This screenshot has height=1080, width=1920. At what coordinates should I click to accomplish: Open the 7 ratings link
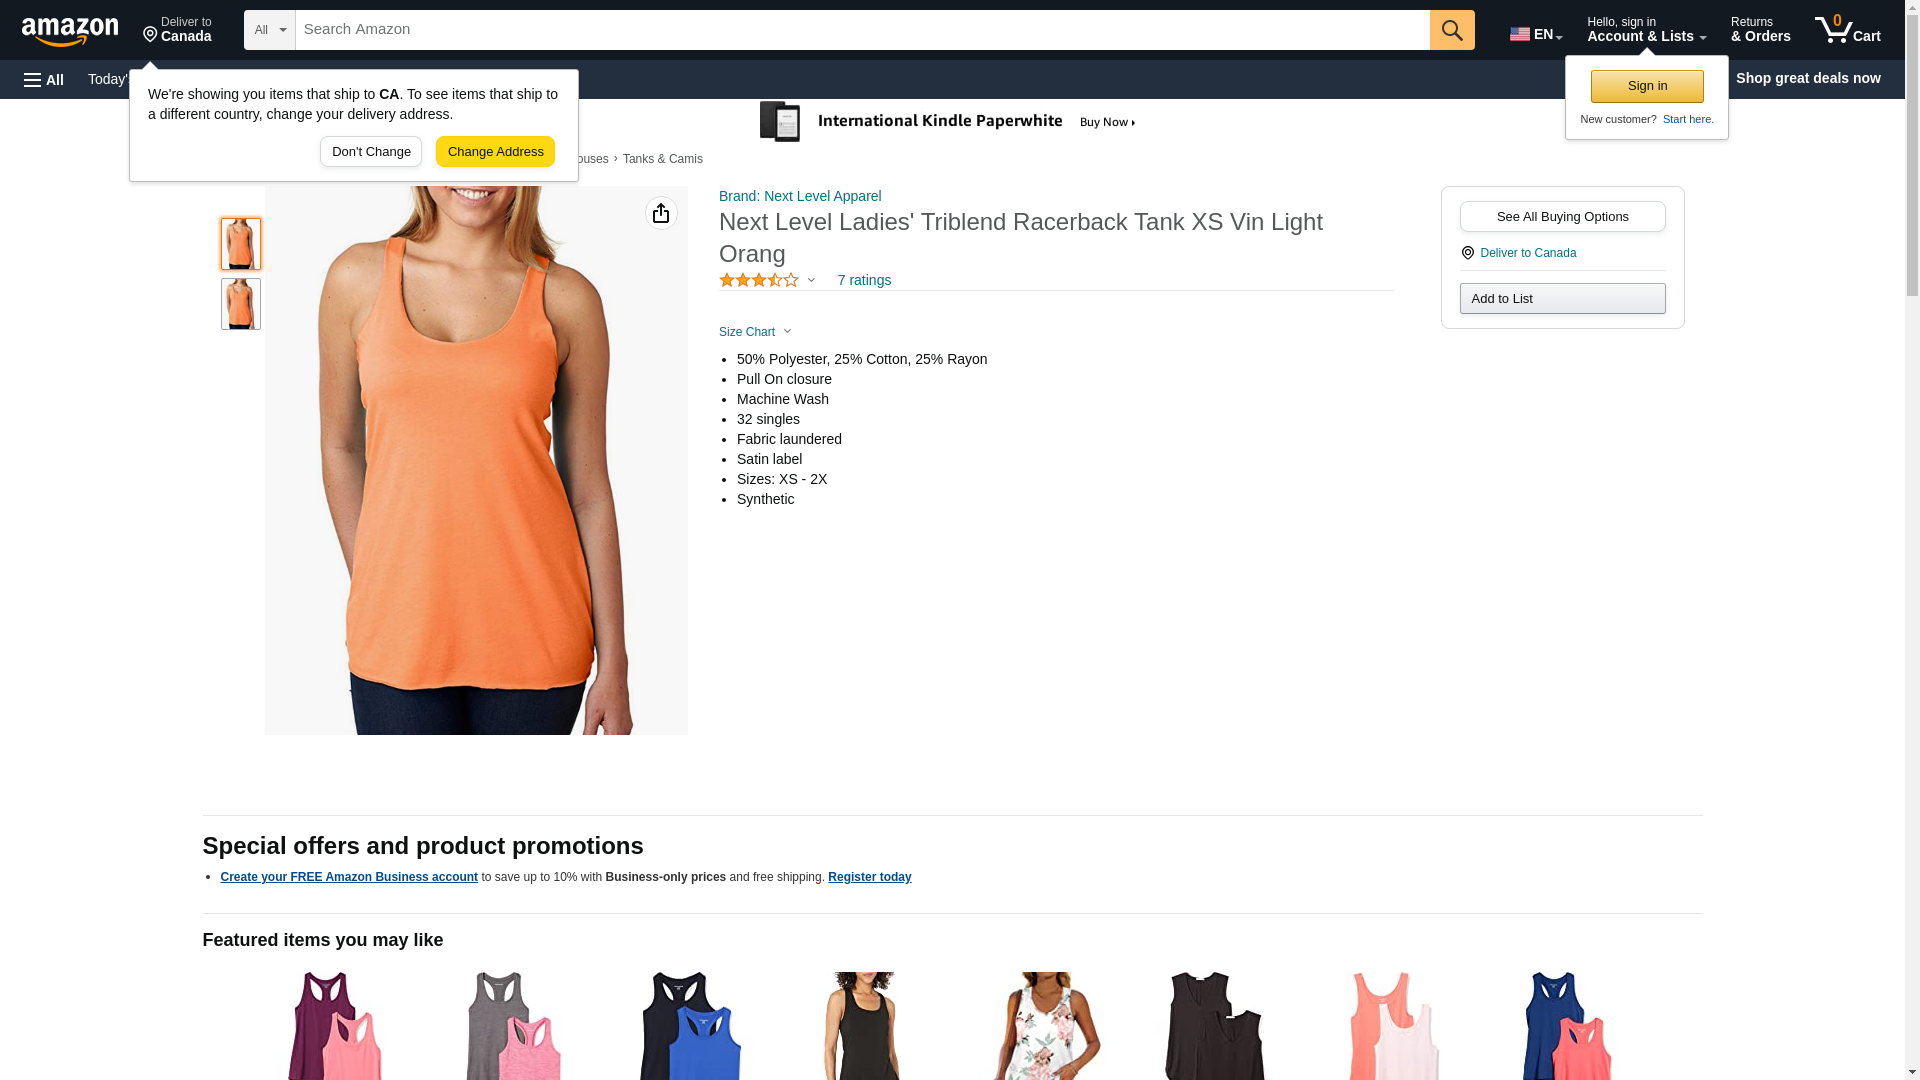[864, 280]
